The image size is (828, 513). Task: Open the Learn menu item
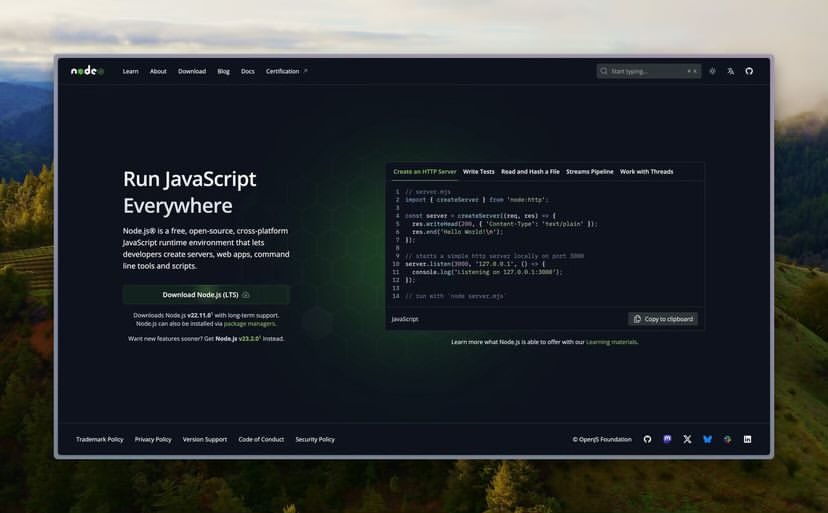(x=130, y=71)
